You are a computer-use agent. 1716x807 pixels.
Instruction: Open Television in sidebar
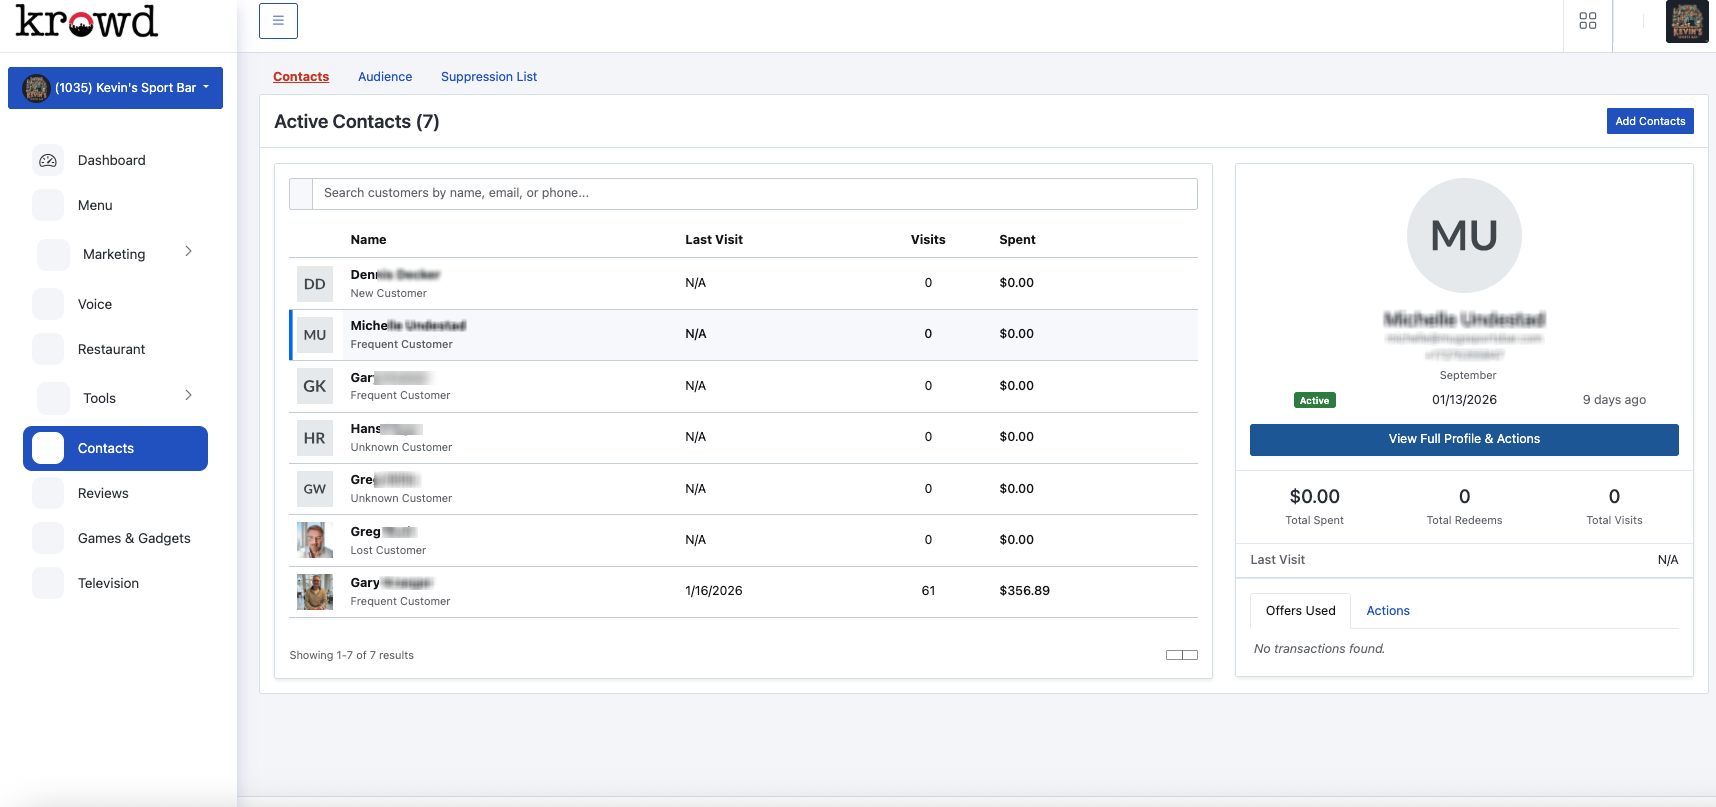coord(108,583)
